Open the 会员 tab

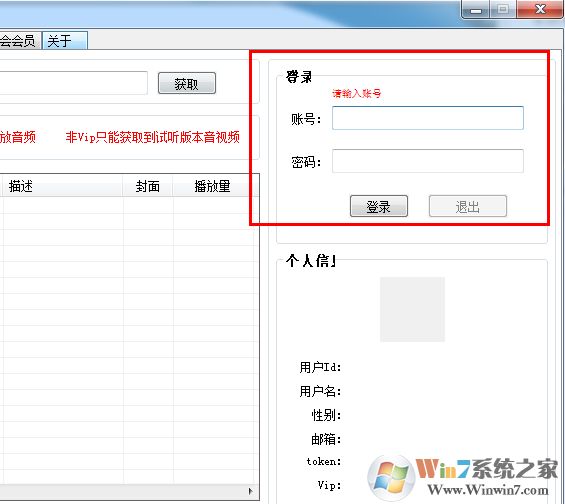tap(21, 41)
